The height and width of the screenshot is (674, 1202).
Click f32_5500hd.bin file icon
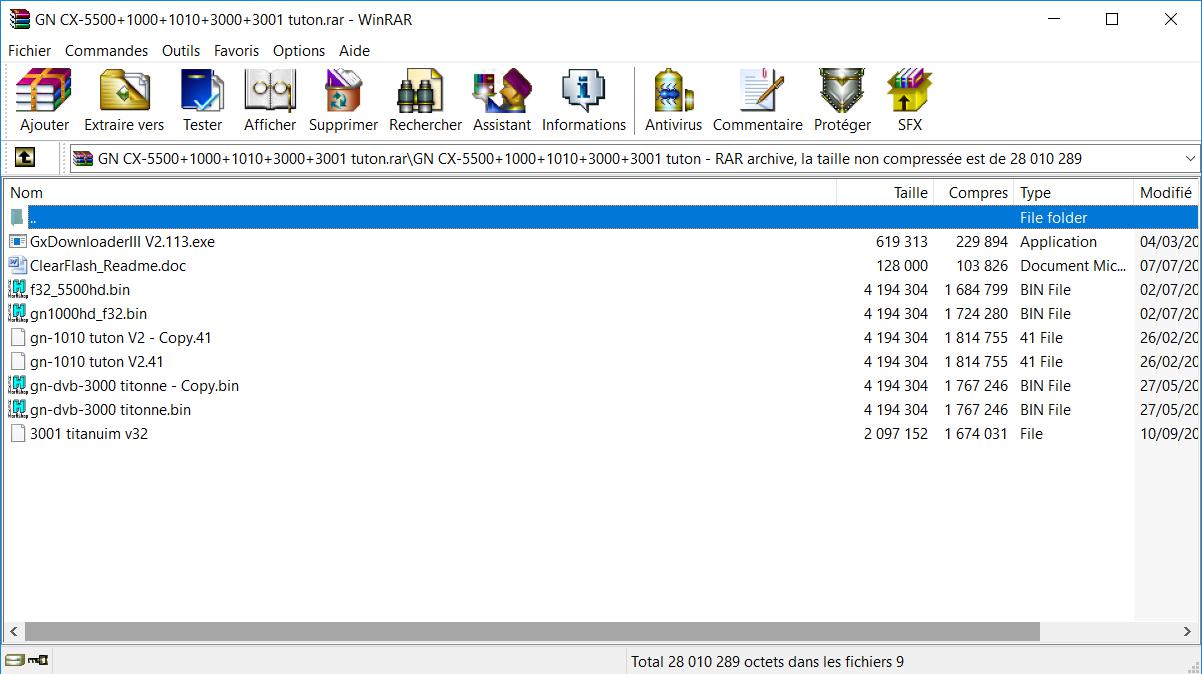click(18, 290)
